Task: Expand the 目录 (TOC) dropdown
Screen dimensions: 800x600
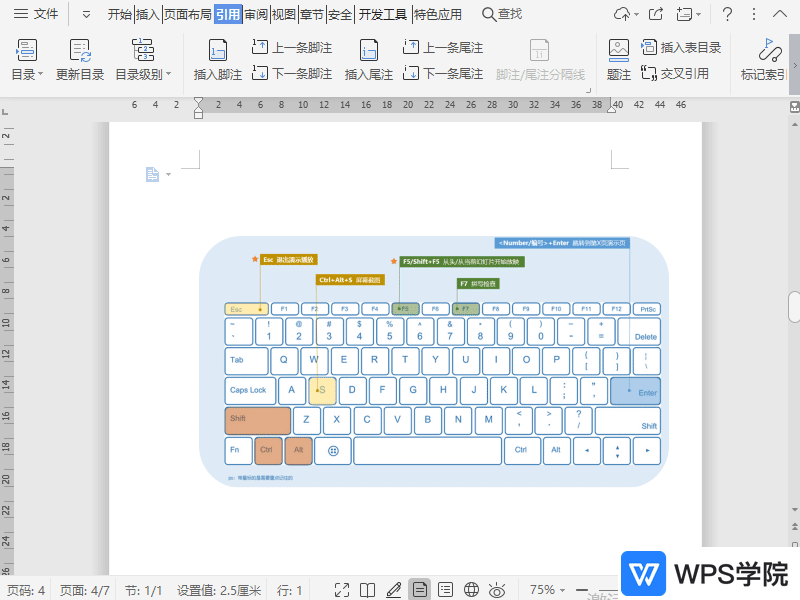Action: pyautogui.click(x=27, y=74)
